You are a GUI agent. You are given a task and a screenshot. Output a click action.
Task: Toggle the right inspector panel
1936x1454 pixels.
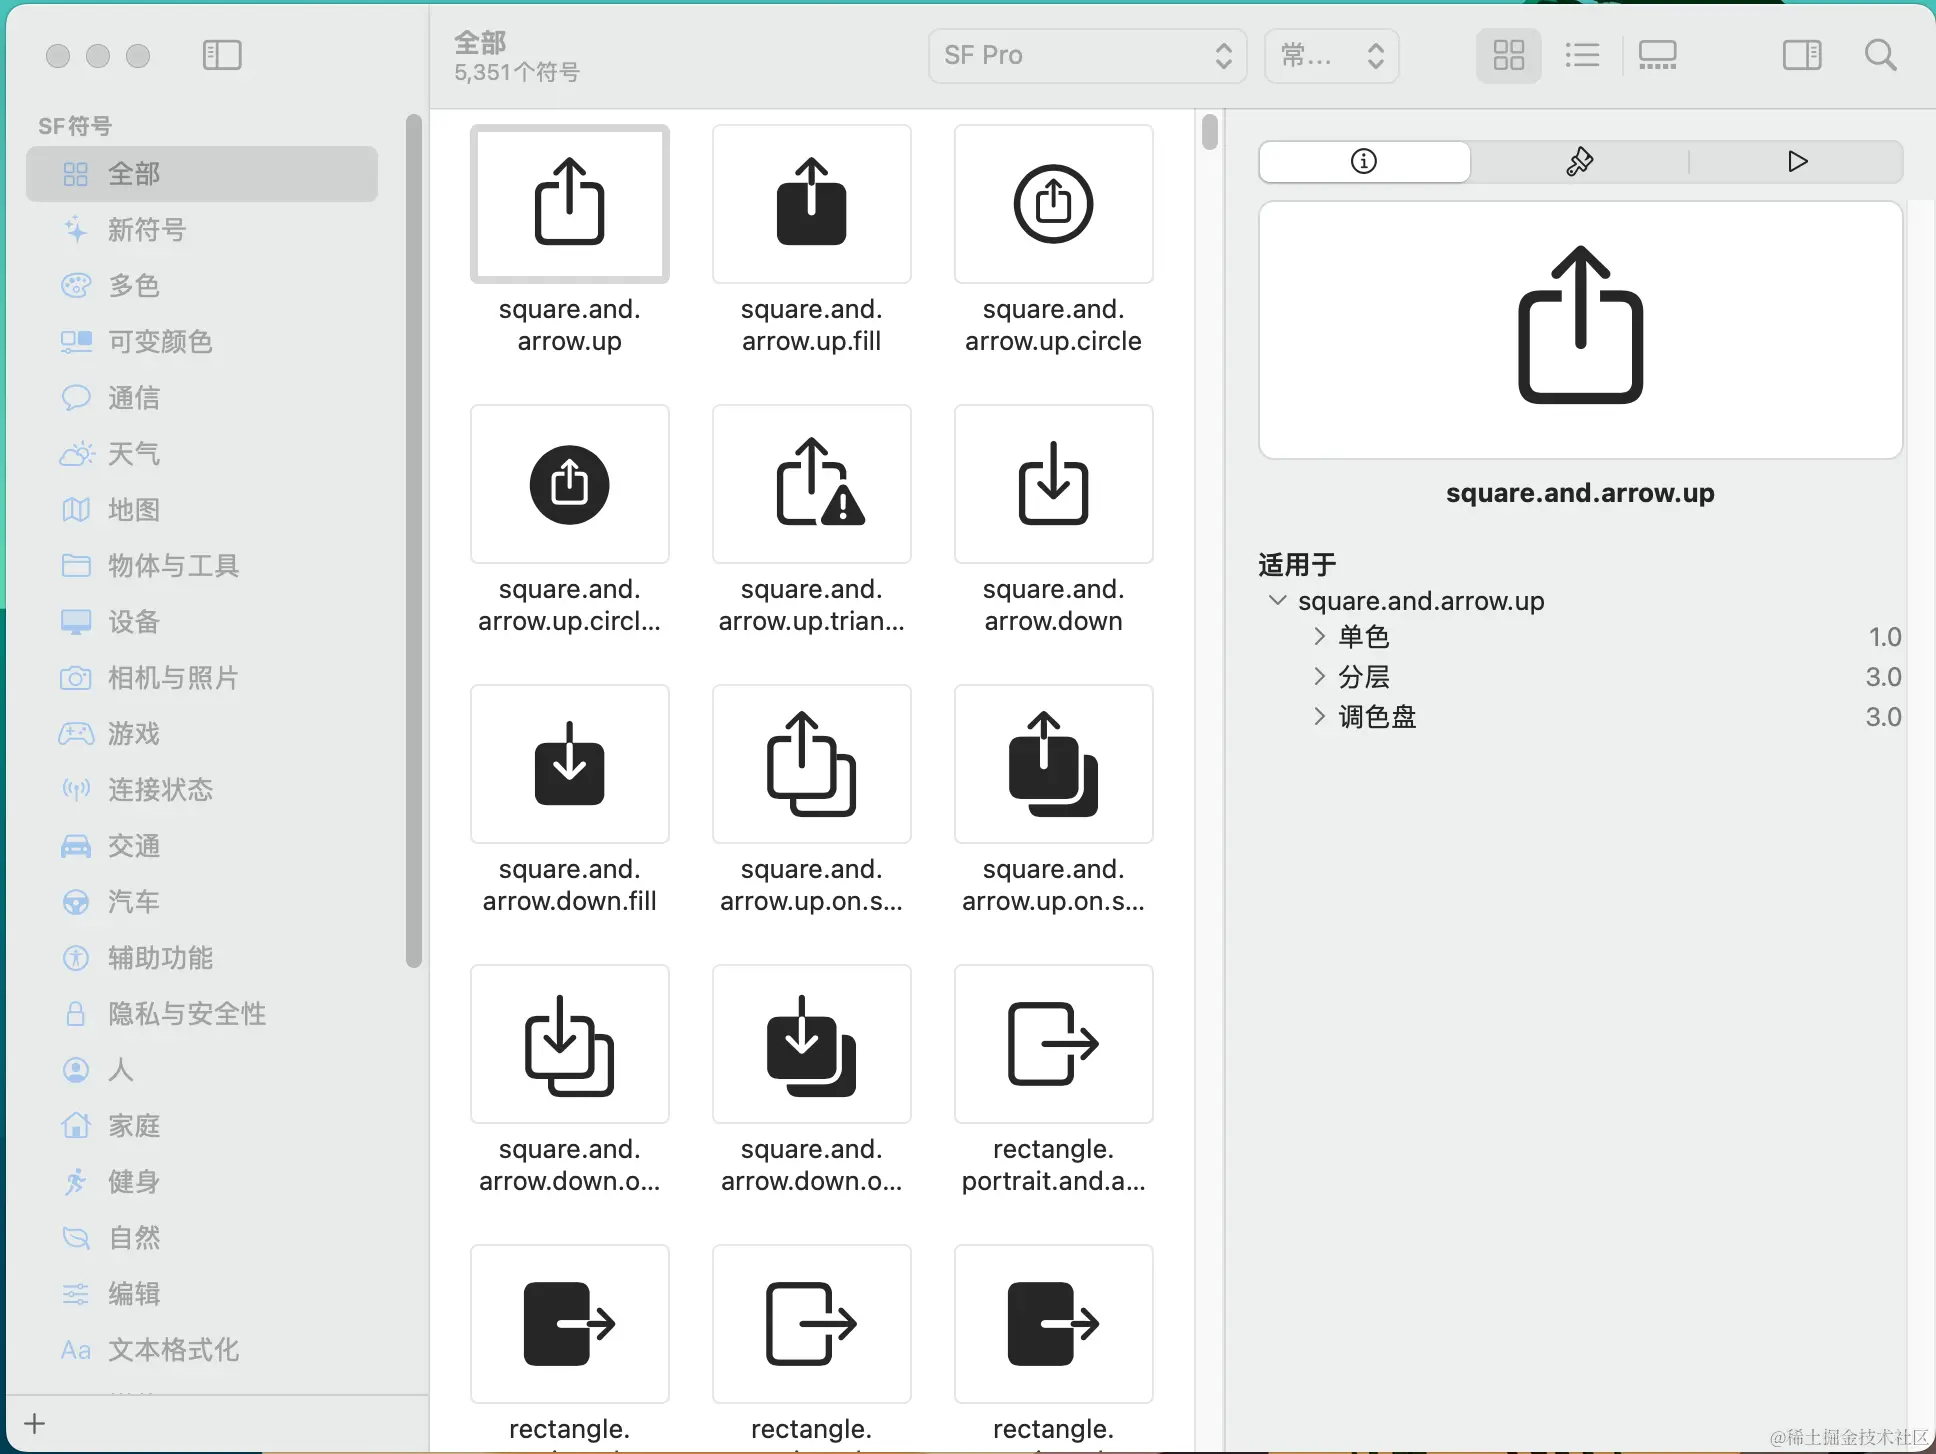click(1802, 55)
